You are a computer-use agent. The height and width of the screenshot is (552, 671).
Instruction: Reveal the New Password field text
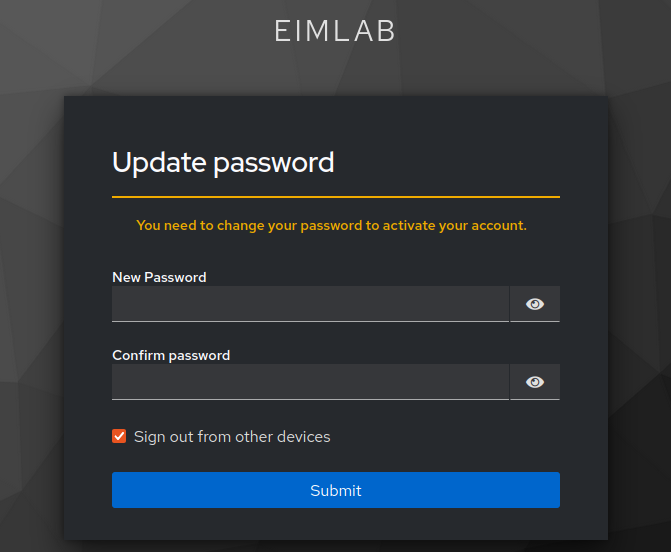(535, 304)
